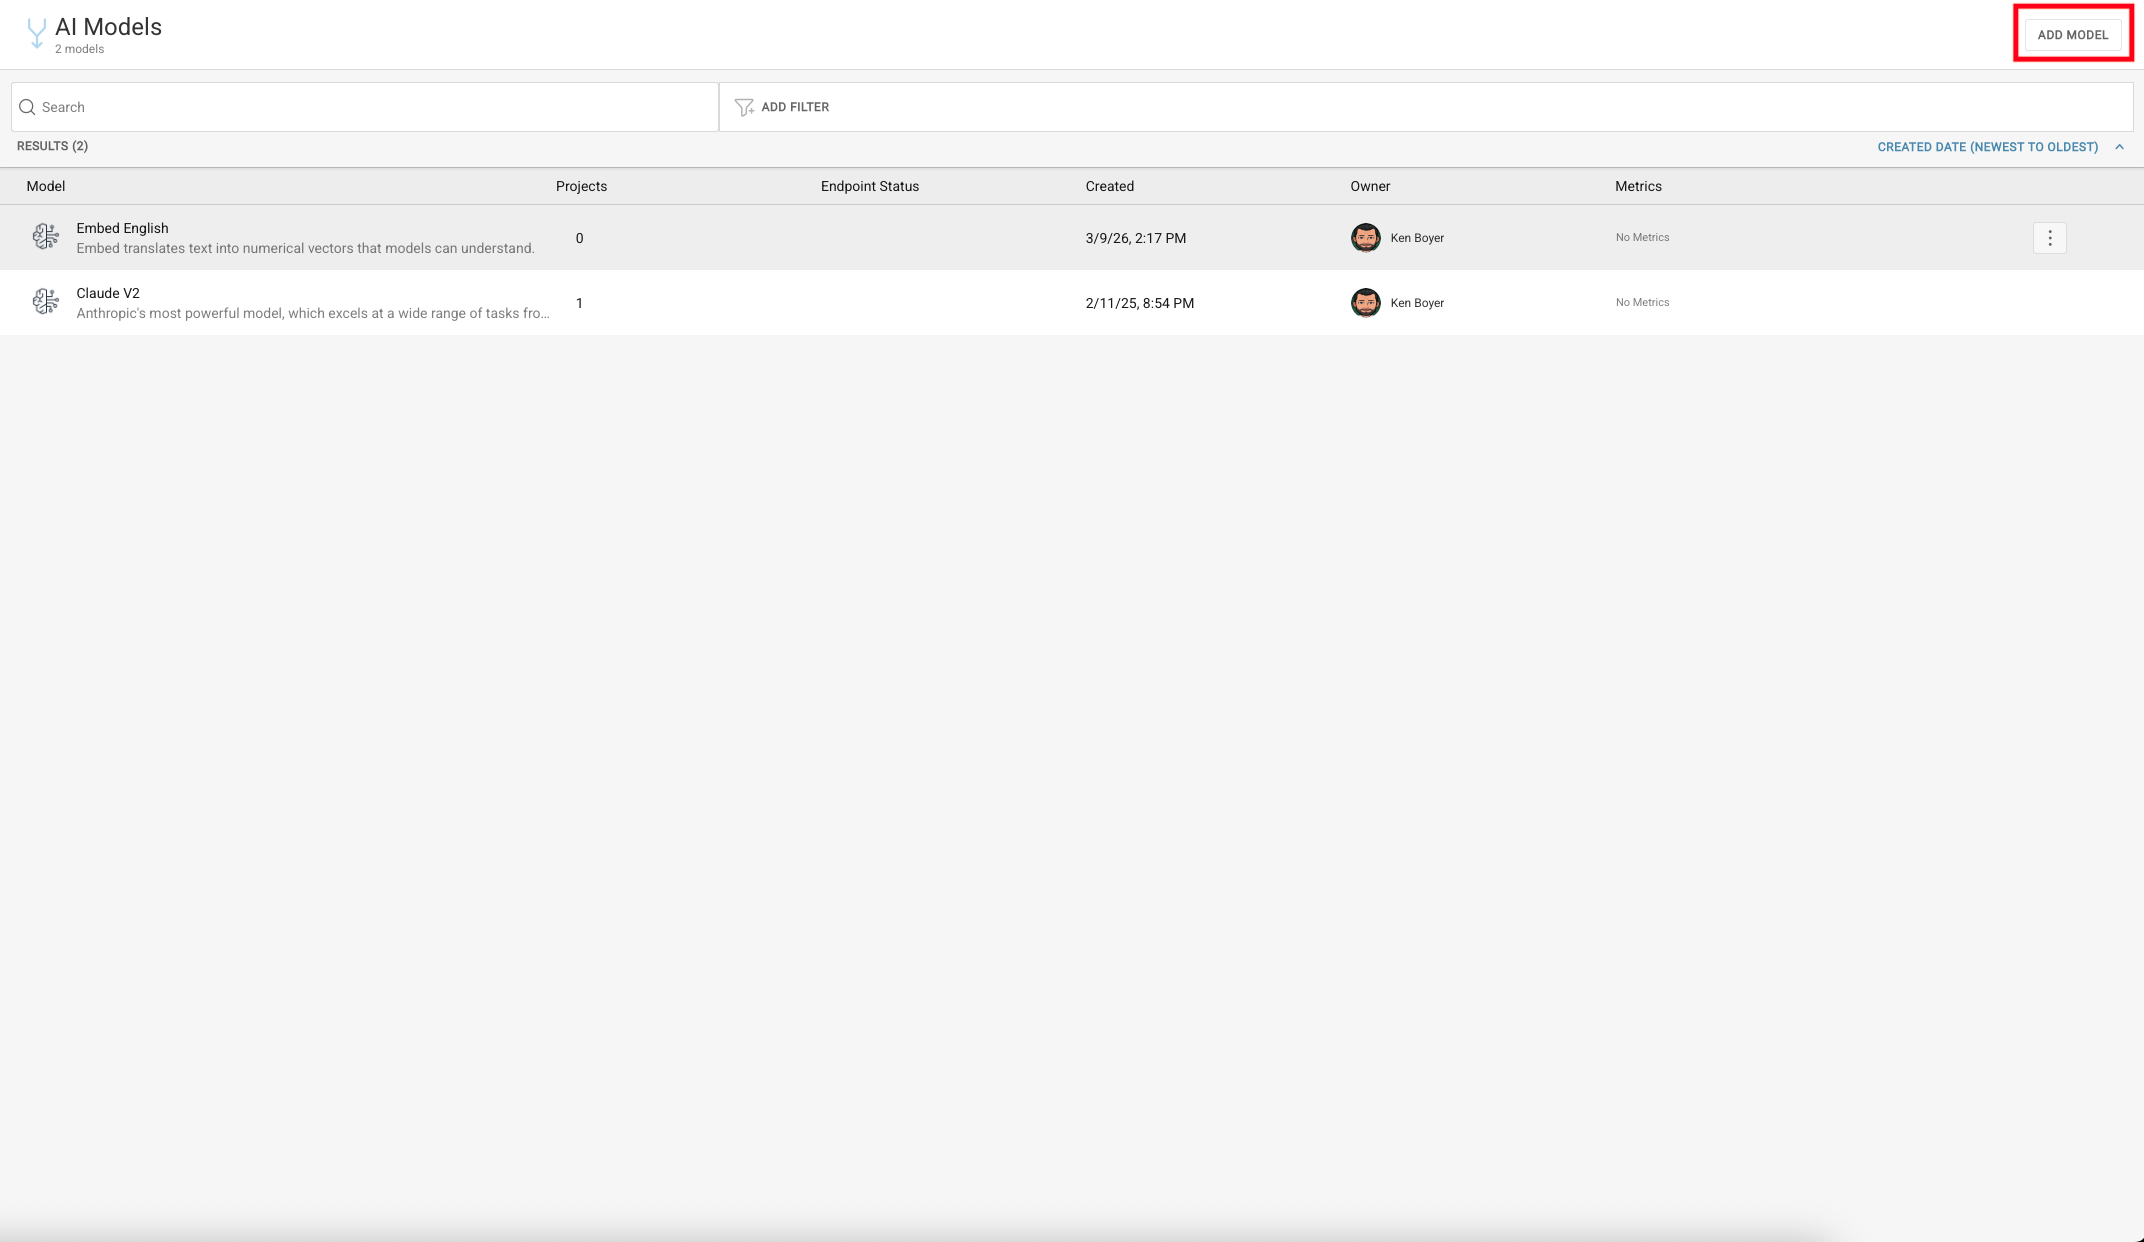Open the Created Date sort dropdown
The image size is (2144, 1242).
point(1987,147)
